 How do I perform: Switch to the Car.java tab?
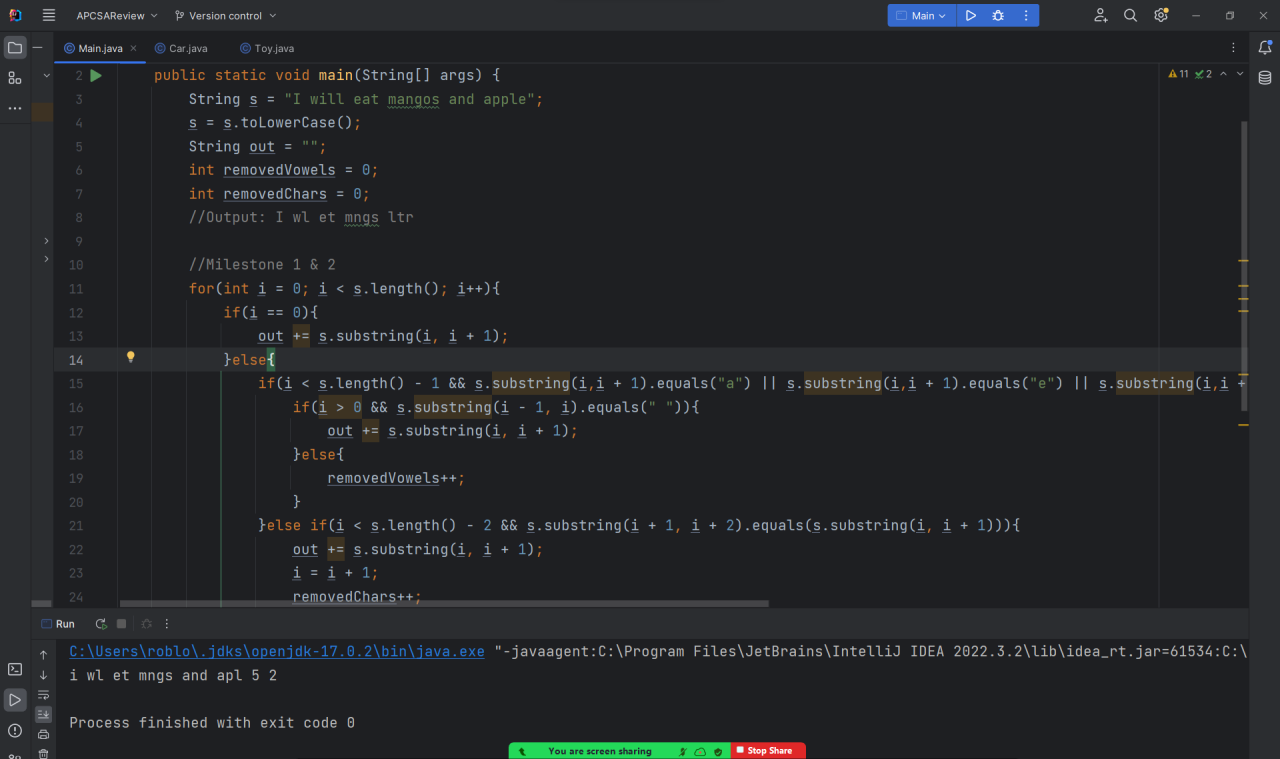(187, 48)
